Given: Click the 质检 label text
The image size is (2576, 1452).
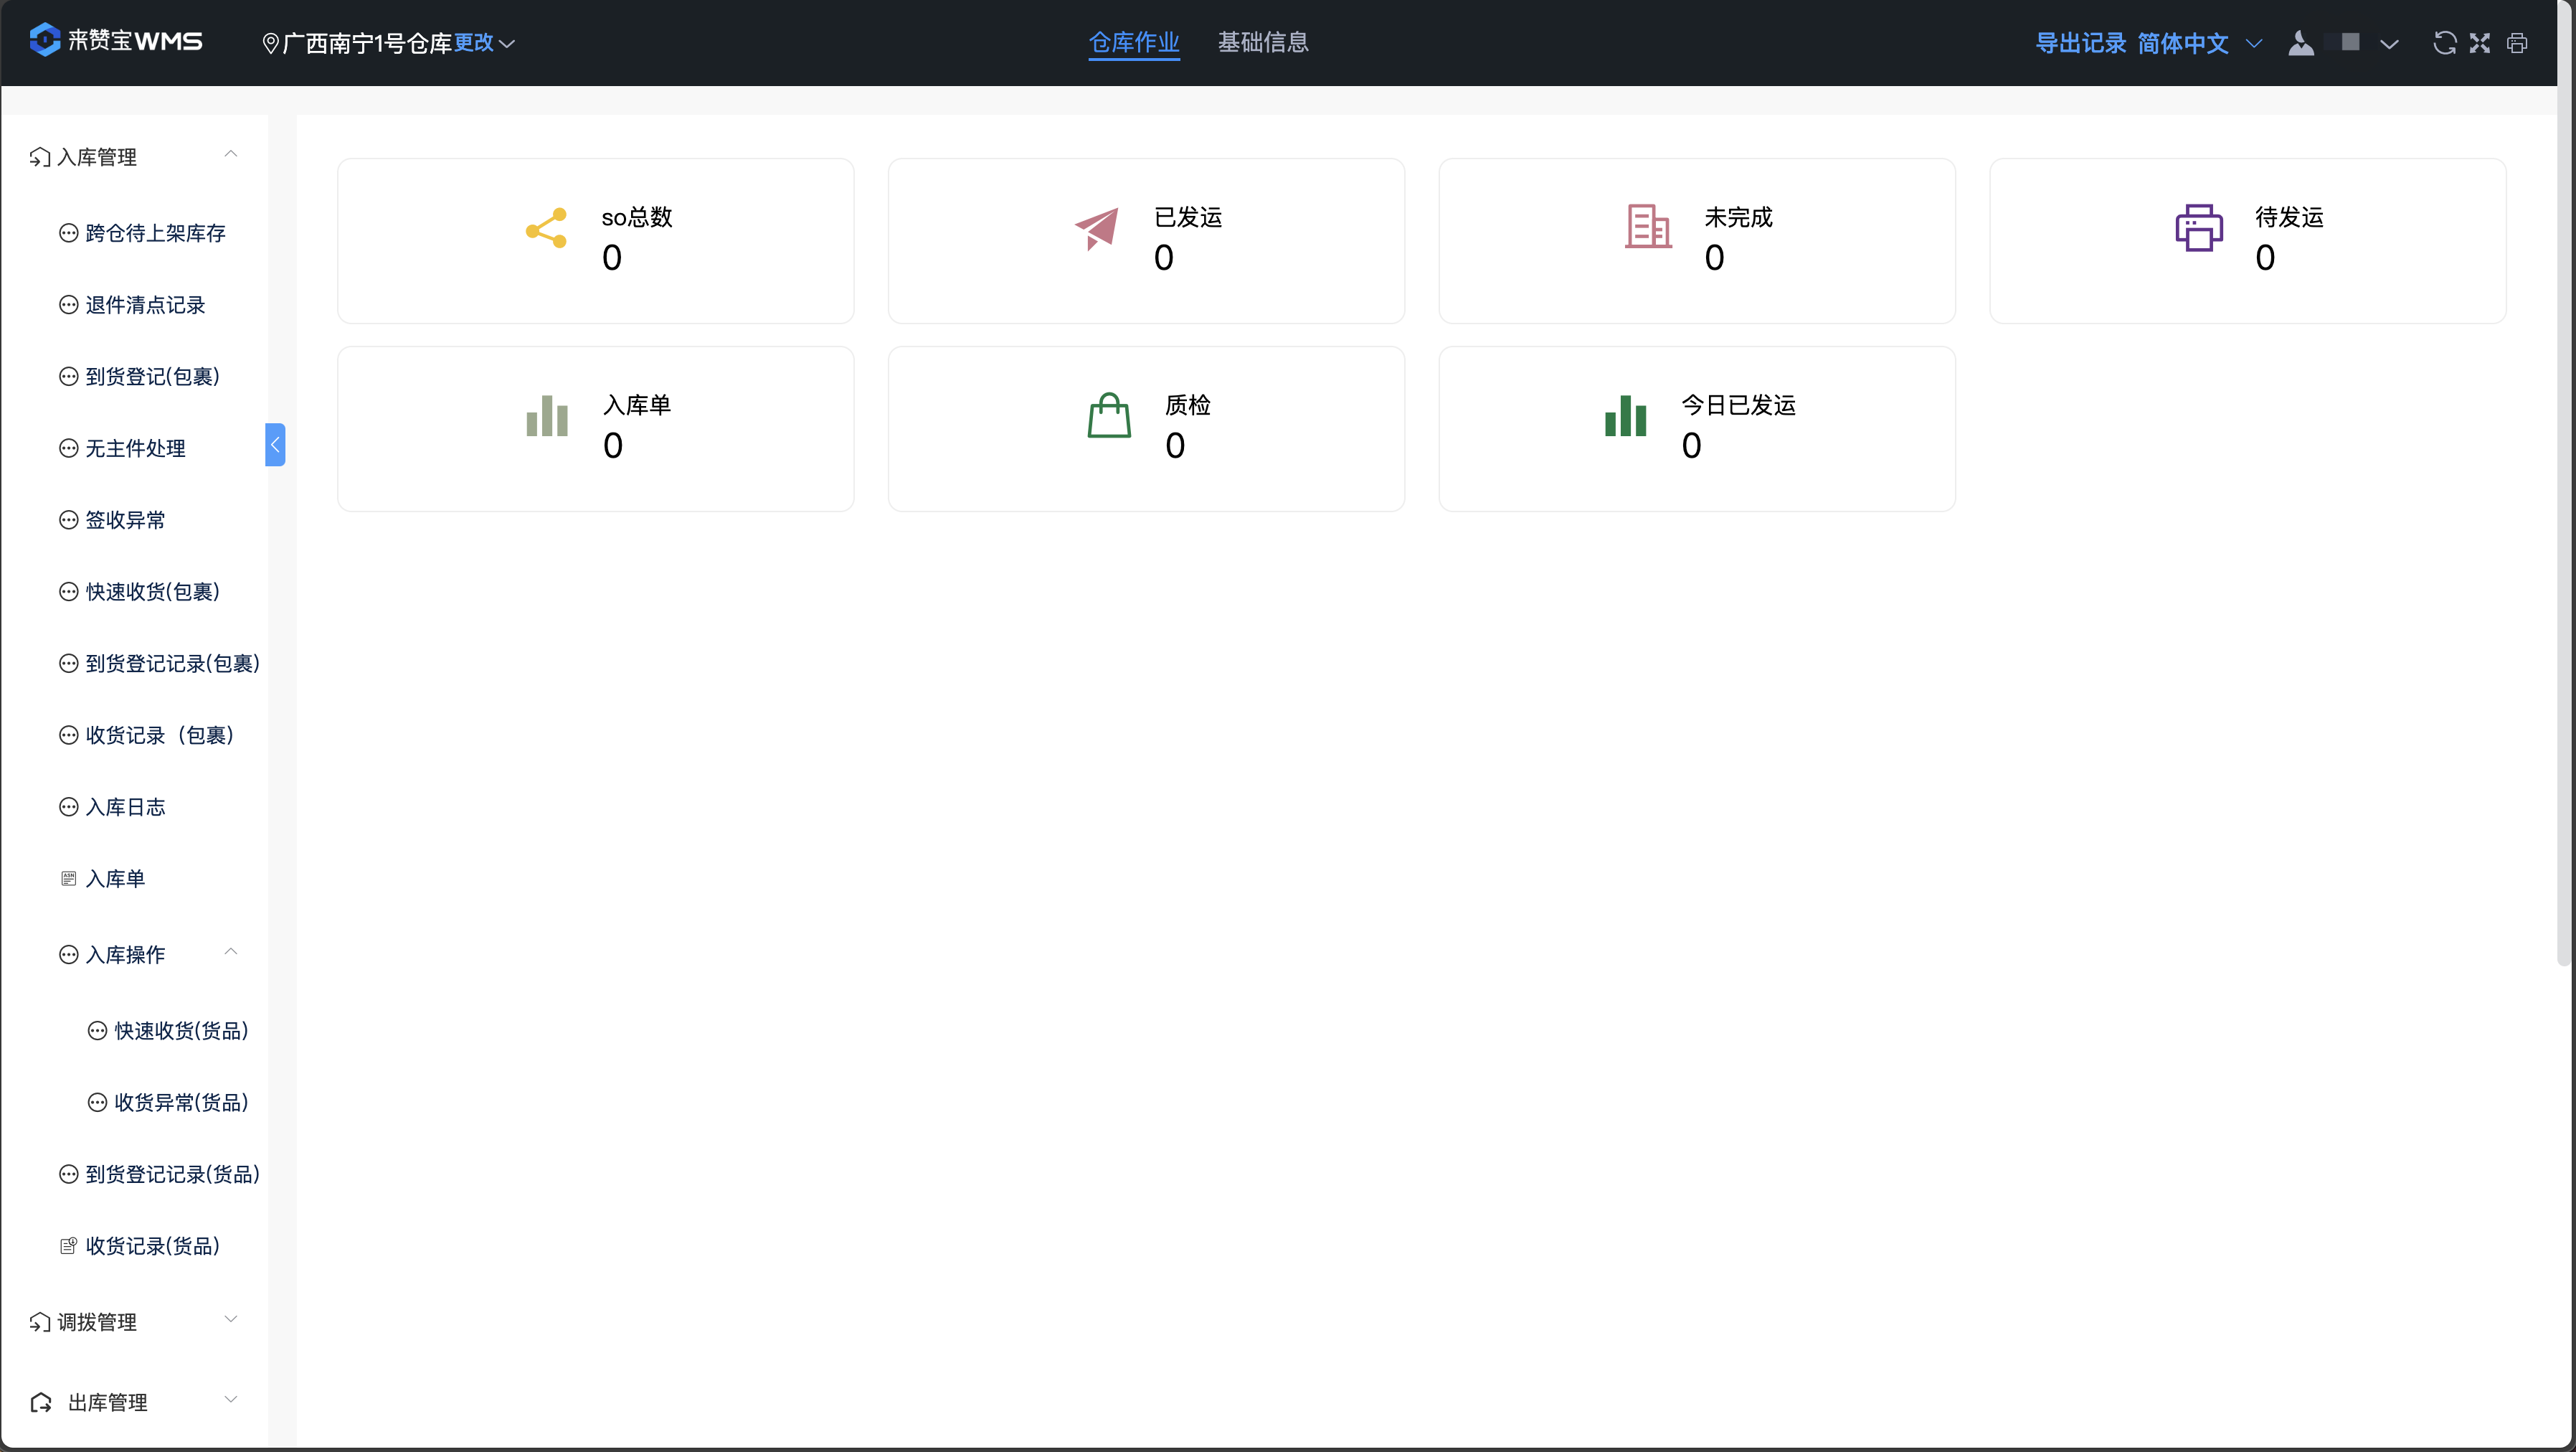Looking at the screenshot, I should pyautogui.click(x=1188, y=405).
